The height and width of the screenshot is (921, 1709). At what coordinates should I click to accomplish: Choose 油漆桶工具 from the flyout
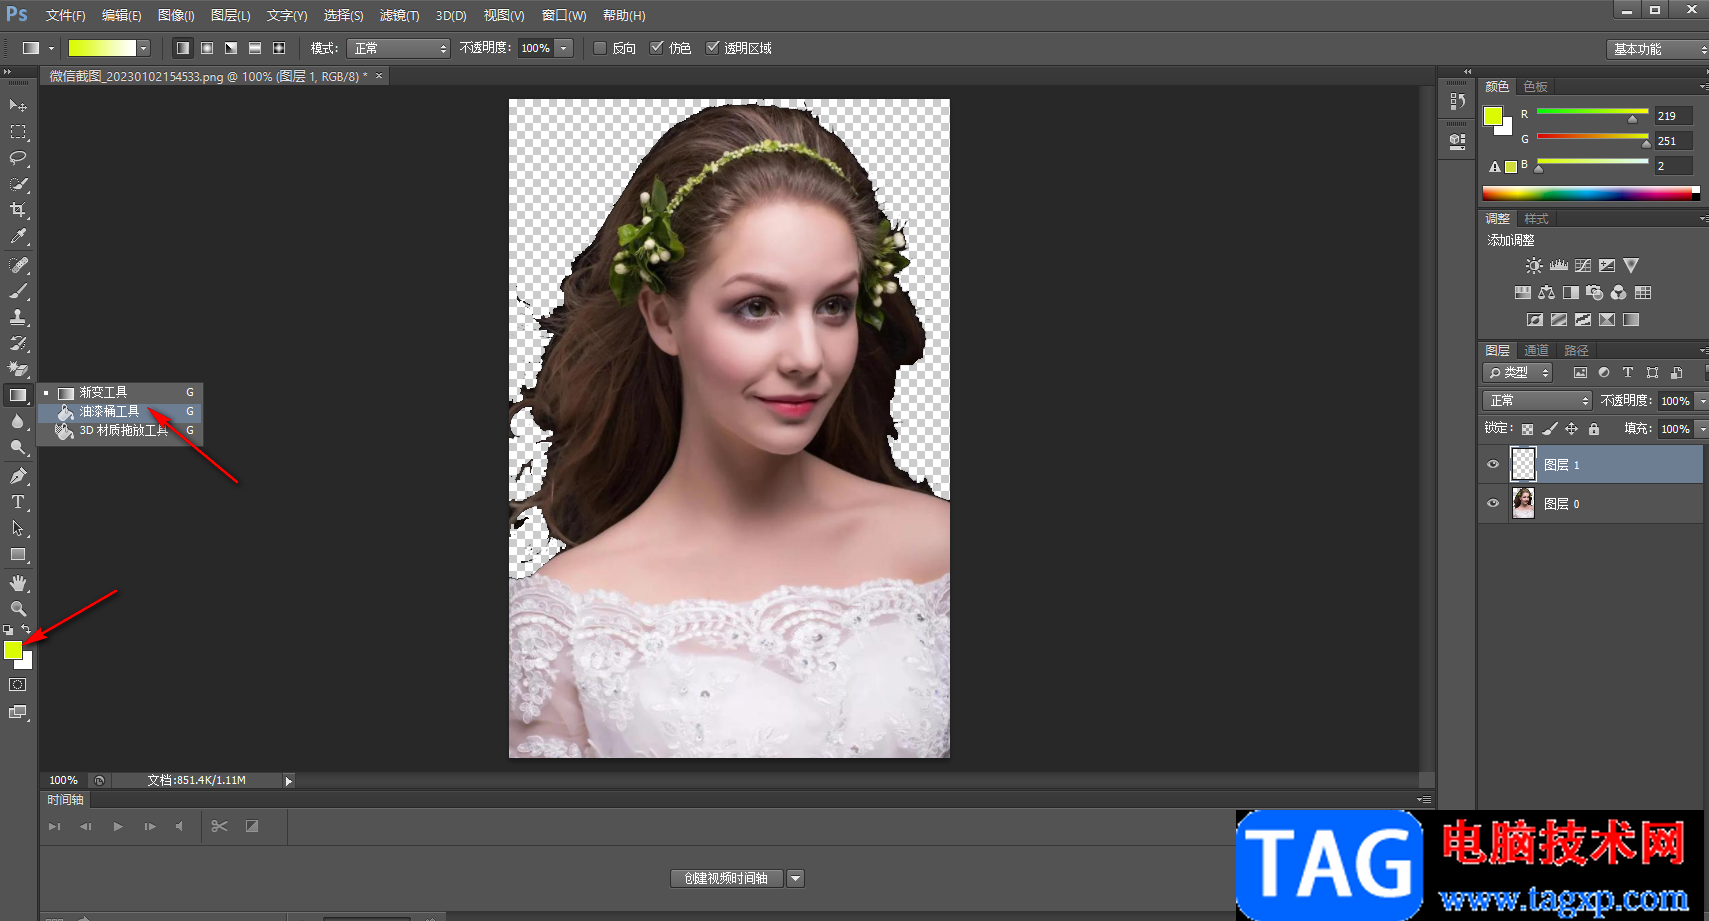tap(109, 411)
